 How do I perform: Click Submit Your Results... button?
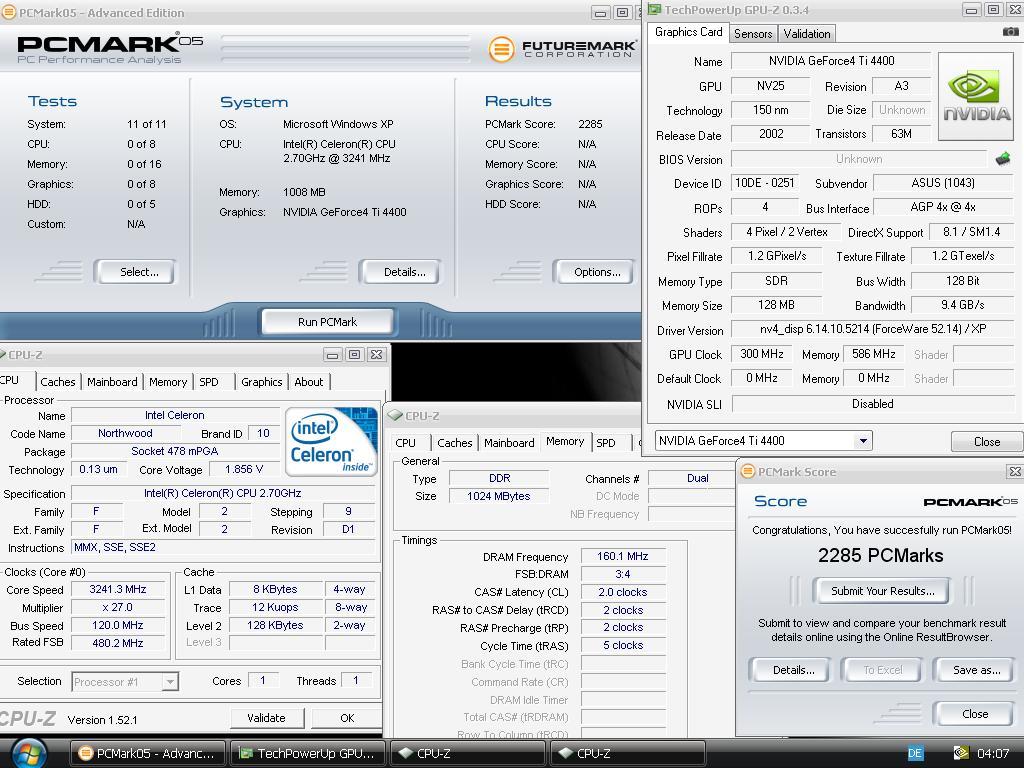click(882, 591)
